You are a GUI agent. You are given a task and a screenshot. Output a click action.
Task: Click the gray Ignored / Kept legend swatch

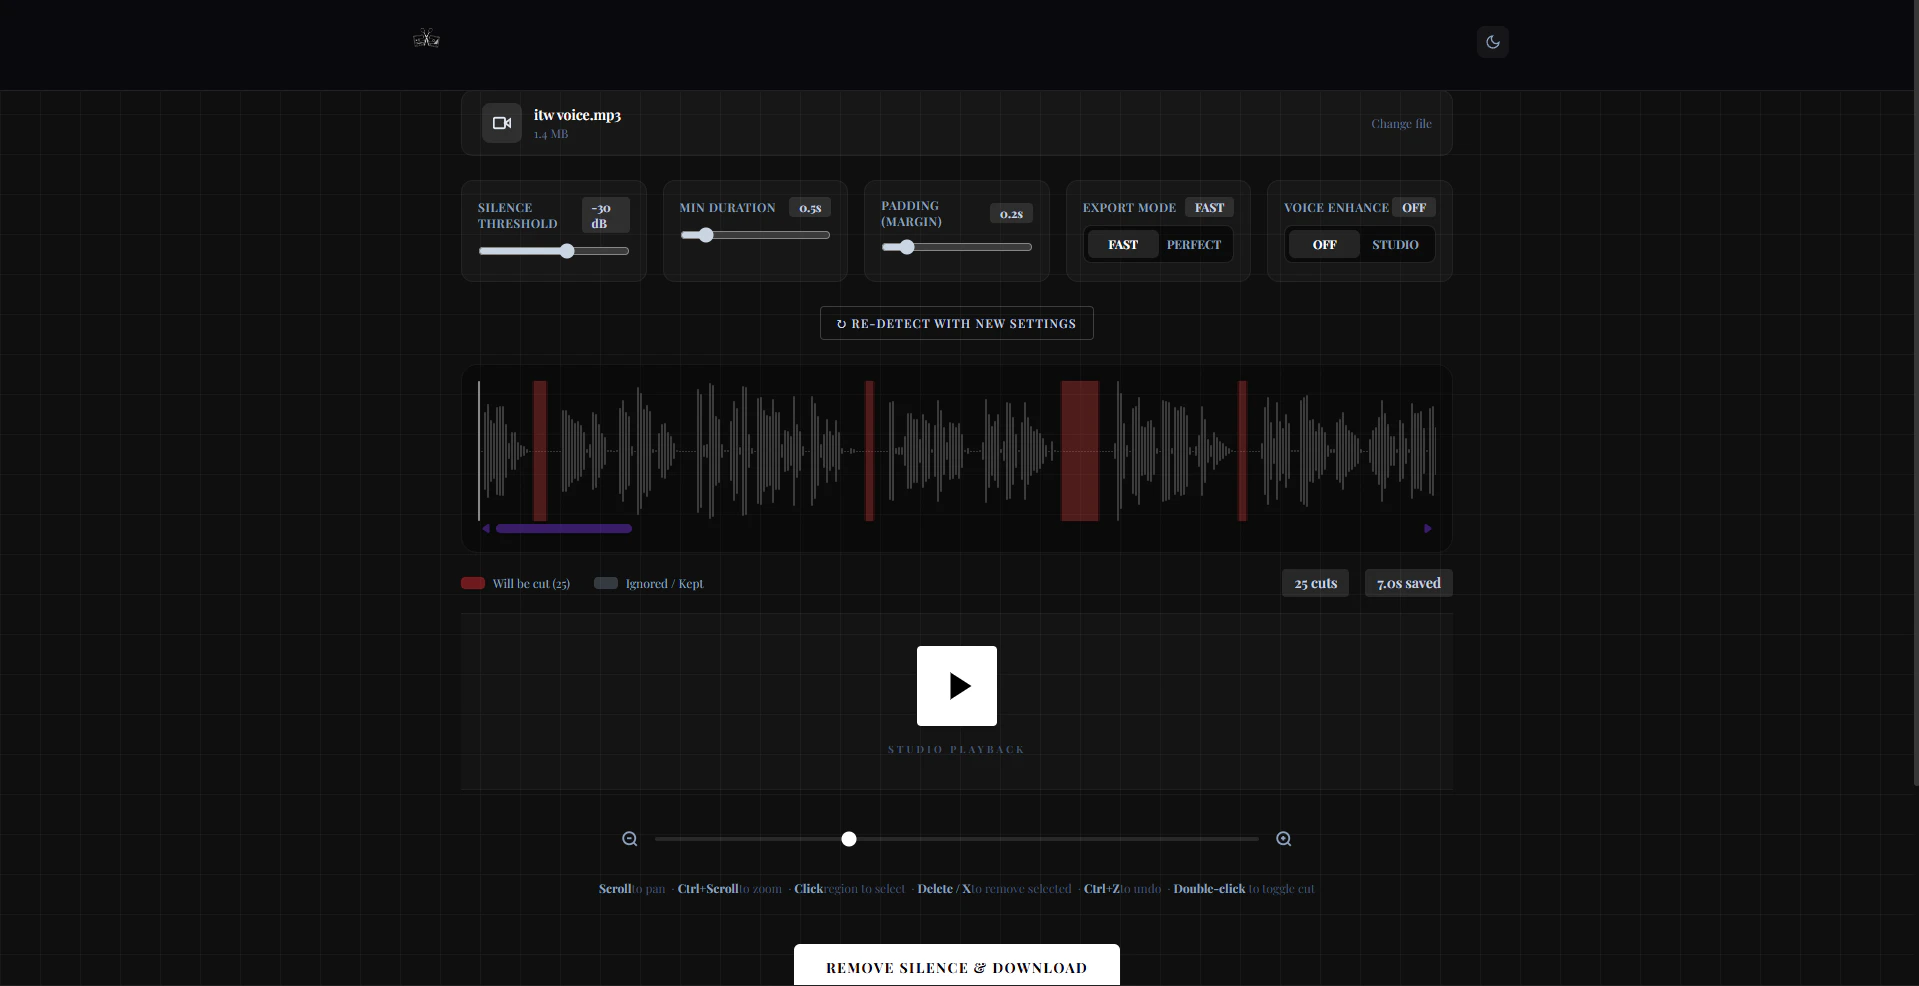coord(606,583)
